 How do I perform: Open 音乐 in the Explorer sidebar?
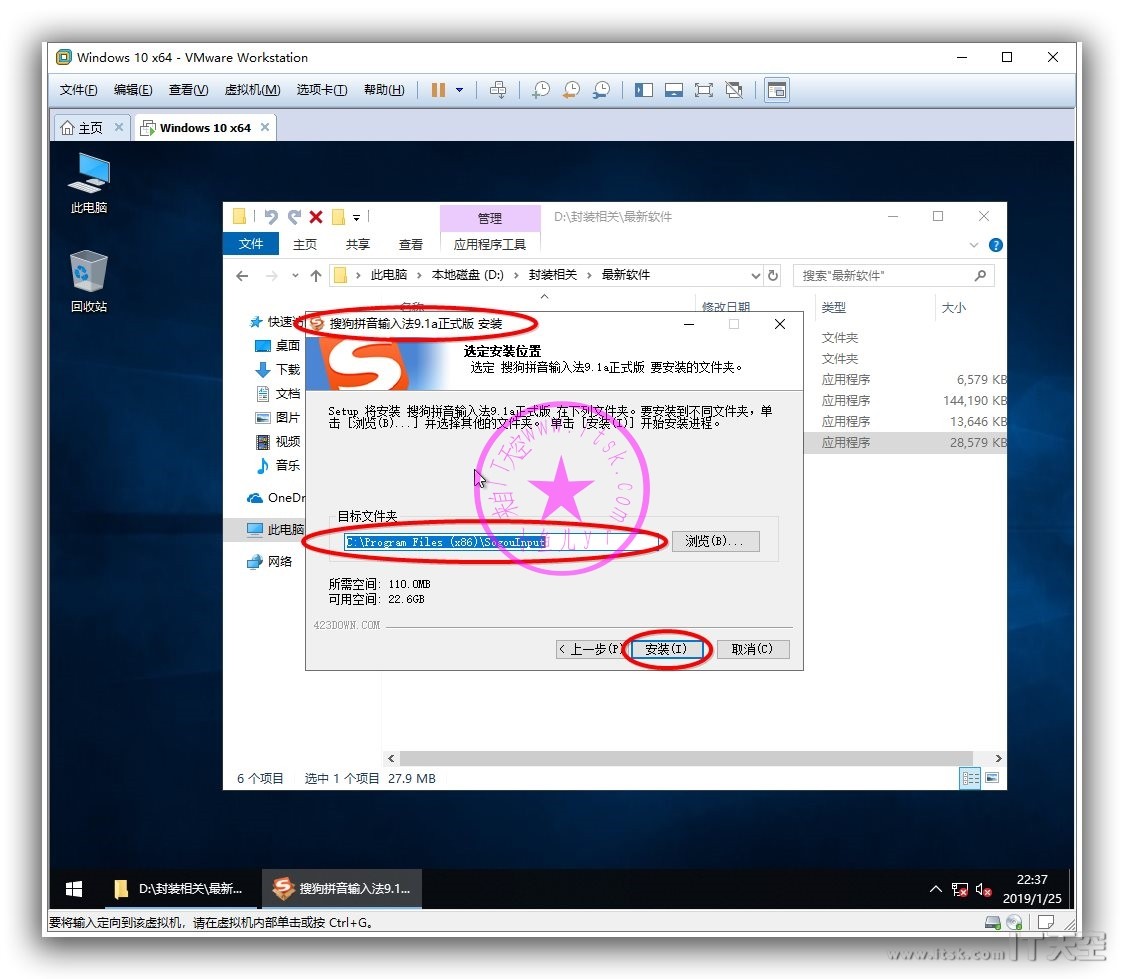279,465
